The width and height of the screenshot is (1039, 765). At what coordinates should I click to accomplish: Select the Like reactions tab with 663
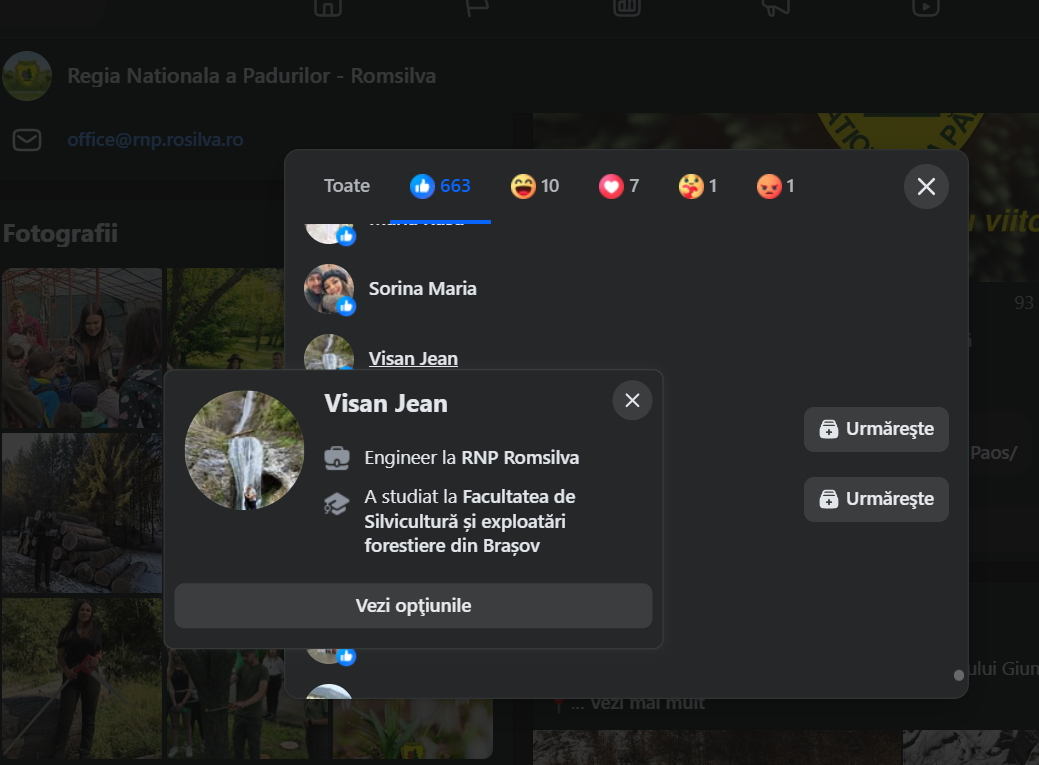440,186
